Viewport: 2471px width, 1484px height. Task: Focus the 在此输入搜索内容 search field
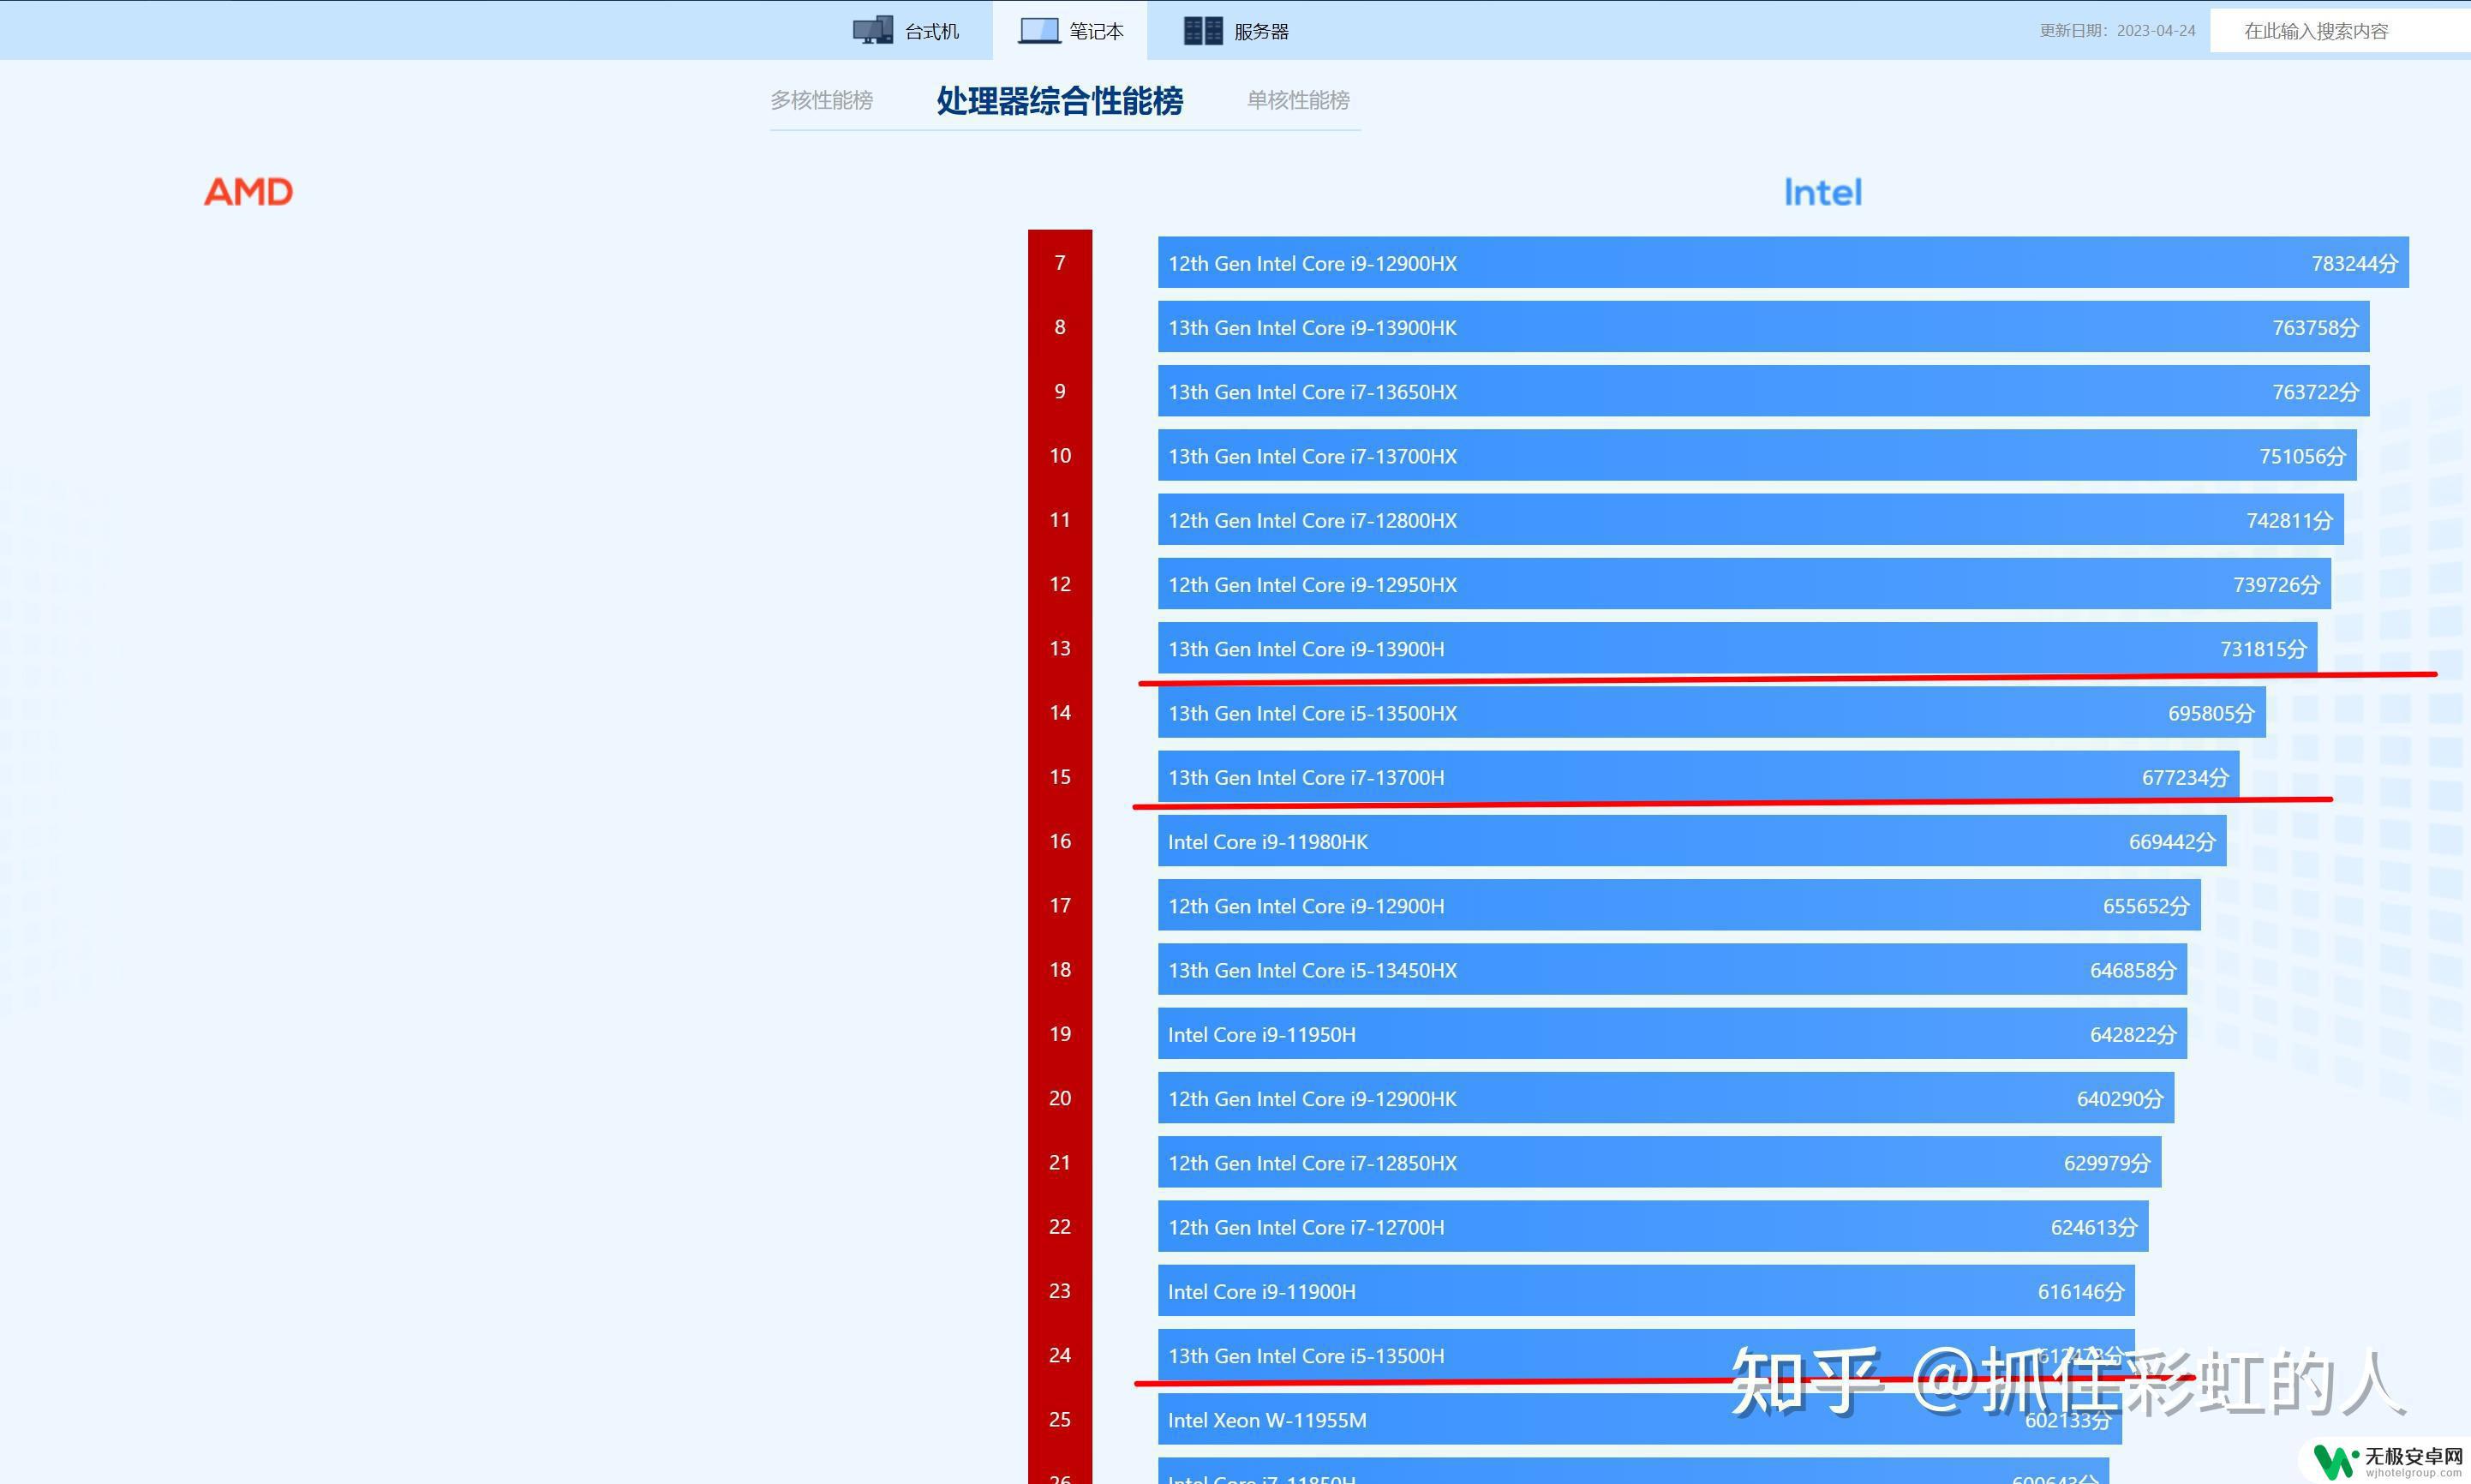2340,31
